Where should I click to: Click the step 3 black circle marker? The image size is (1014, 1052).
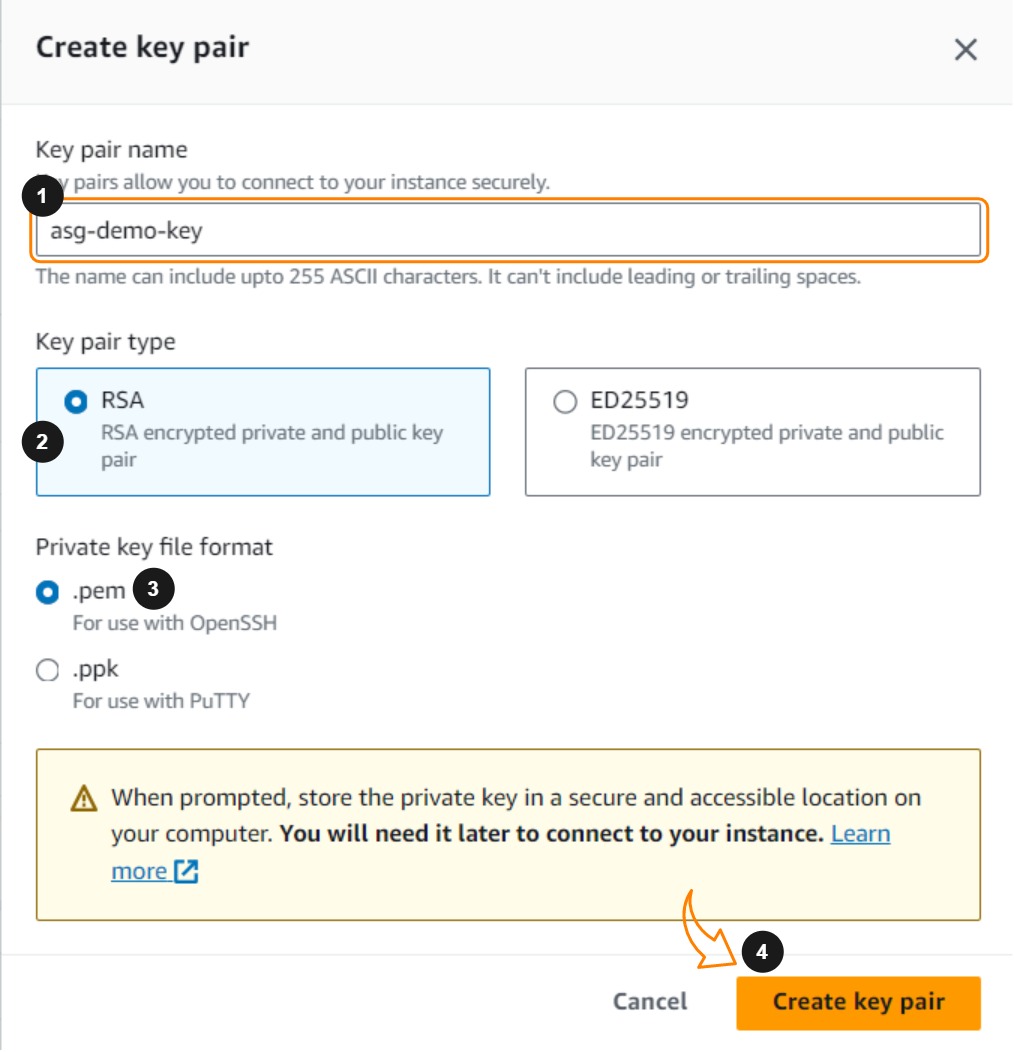pyautogui.click(x=153, y=589)
